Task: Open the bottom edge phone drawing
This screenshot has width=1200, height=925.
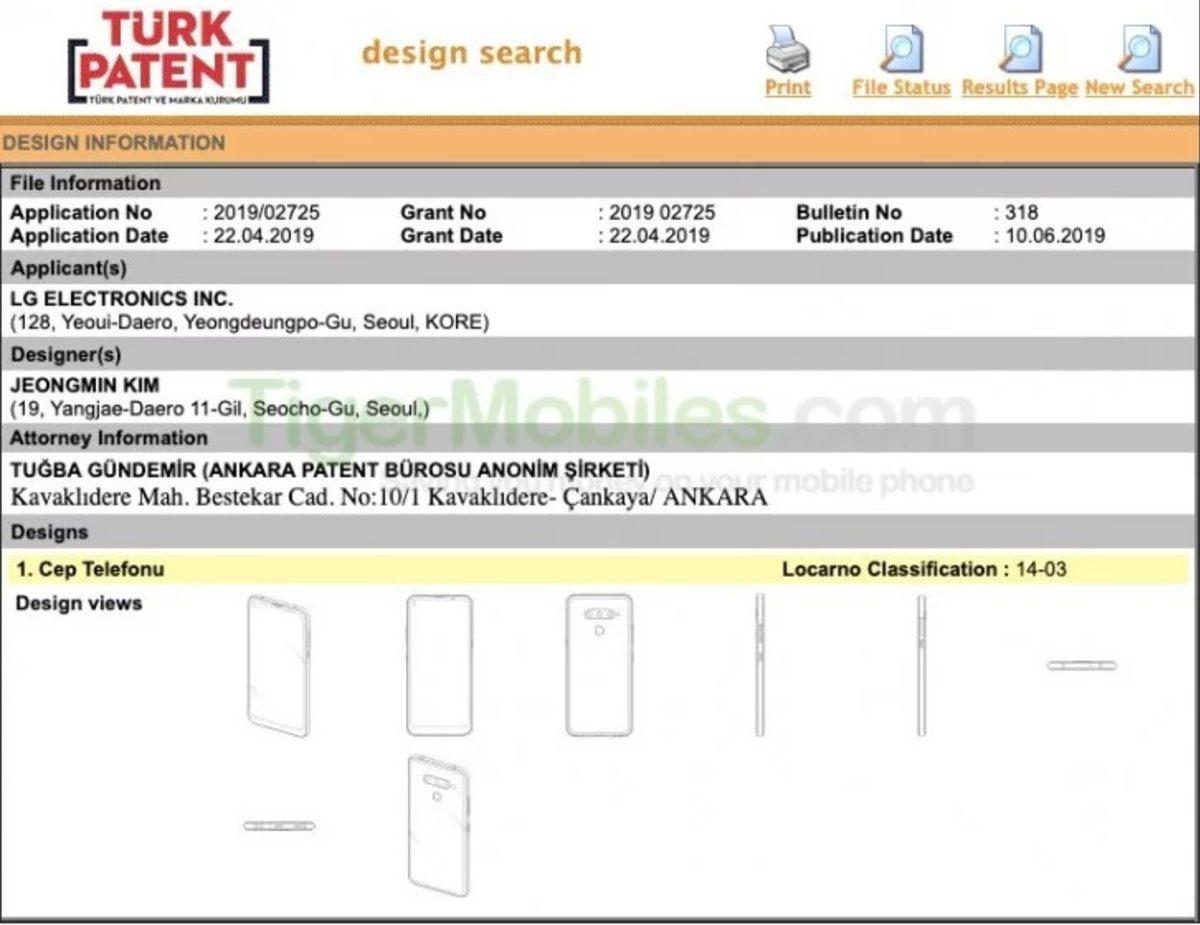Action: click(x=280, y=825)
